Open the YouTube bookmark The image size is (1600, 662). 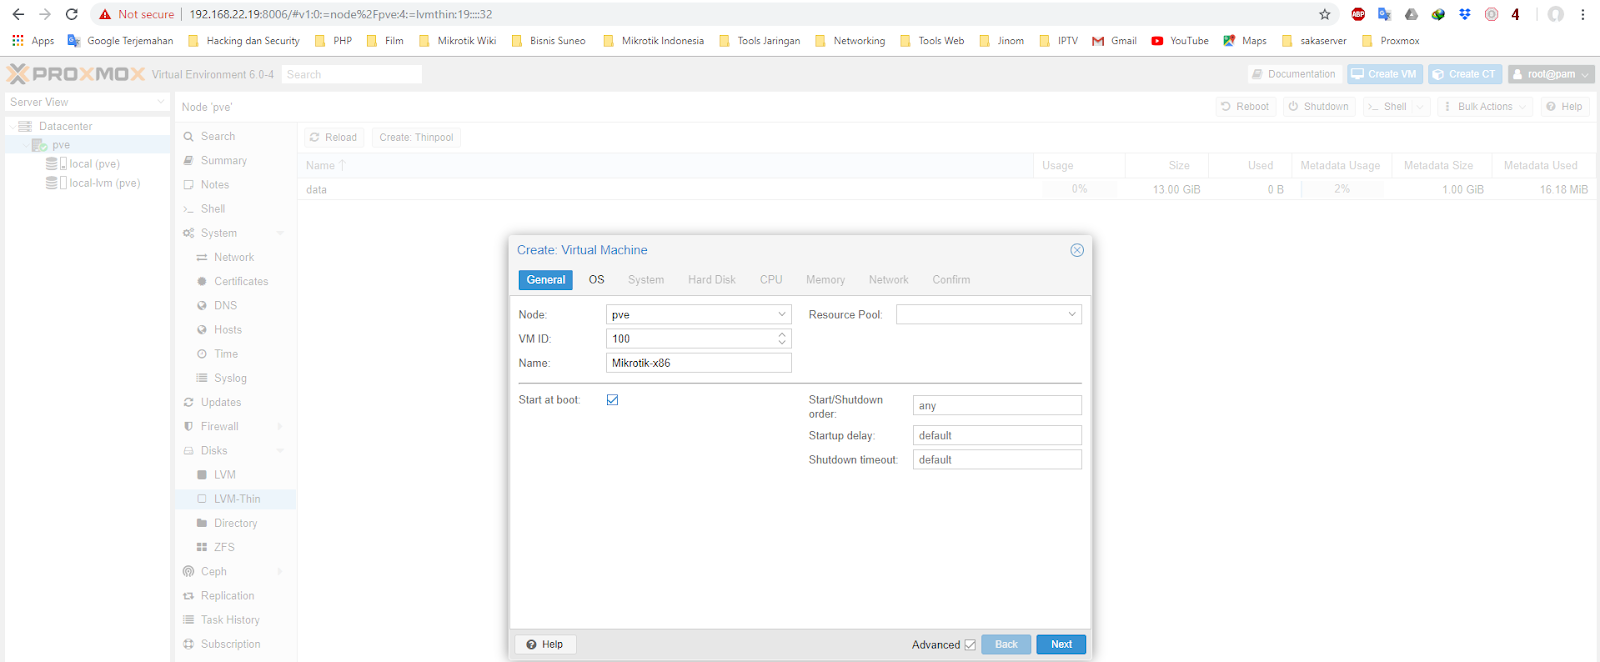pos(1180,41)
